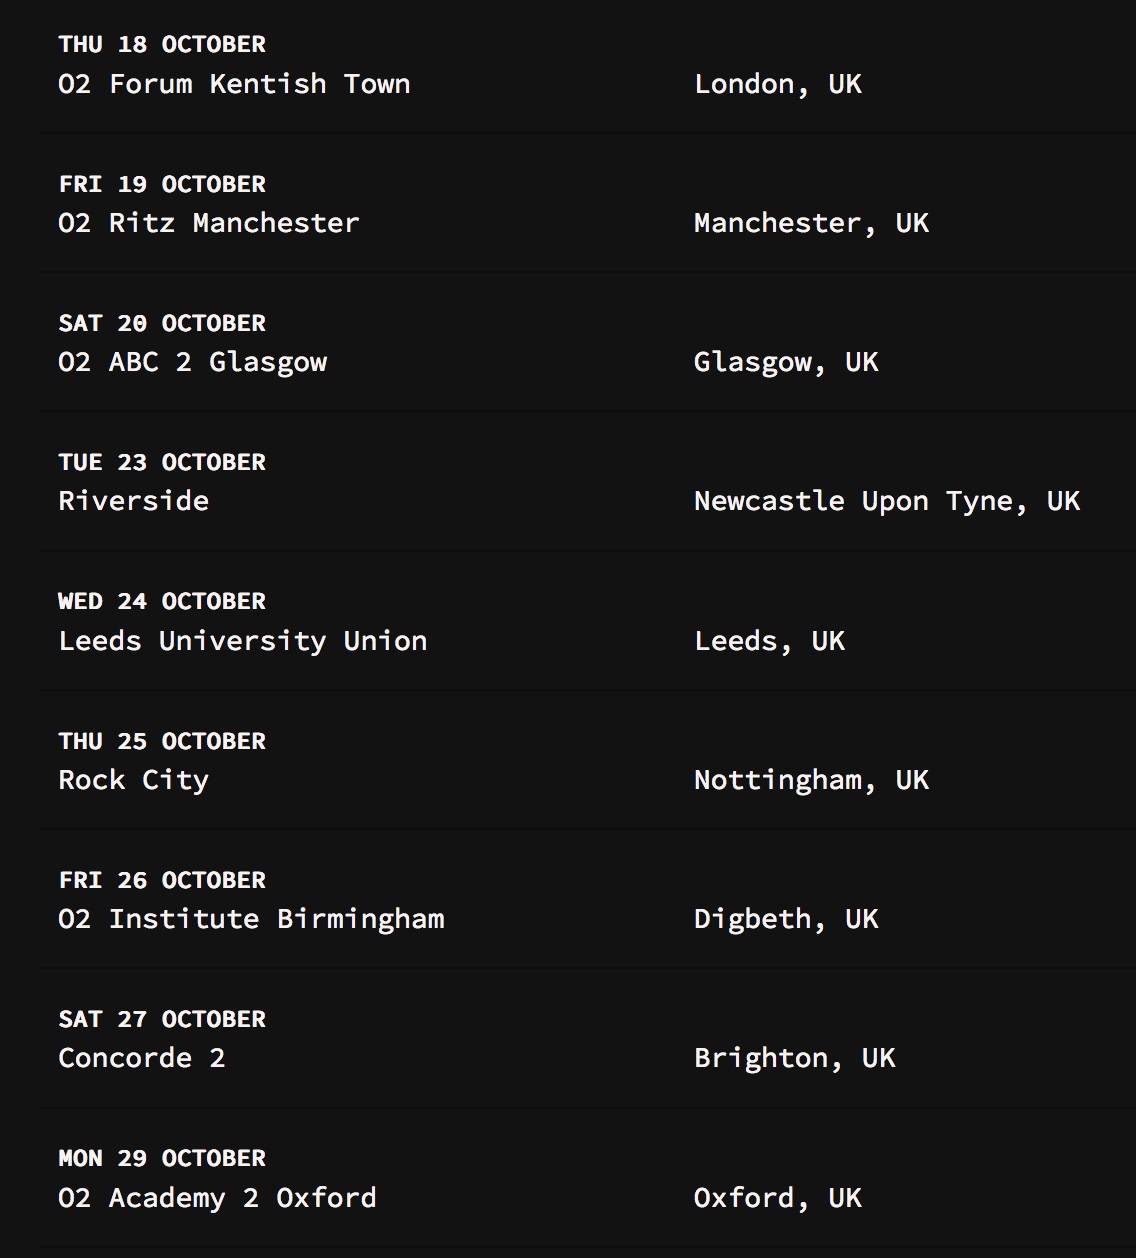Select Leeds University Union venue
The width and height of the screenshot is (1136, 1258).
click(243, 641)
